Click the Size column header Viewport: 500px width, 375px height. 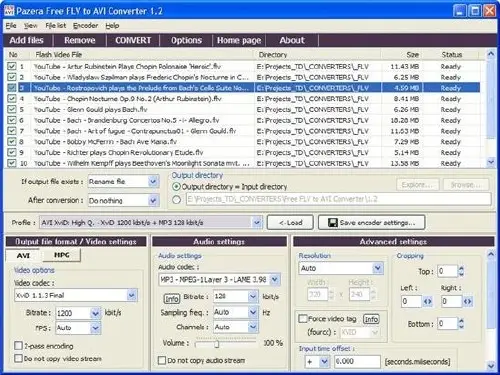(x=413, y=55)
